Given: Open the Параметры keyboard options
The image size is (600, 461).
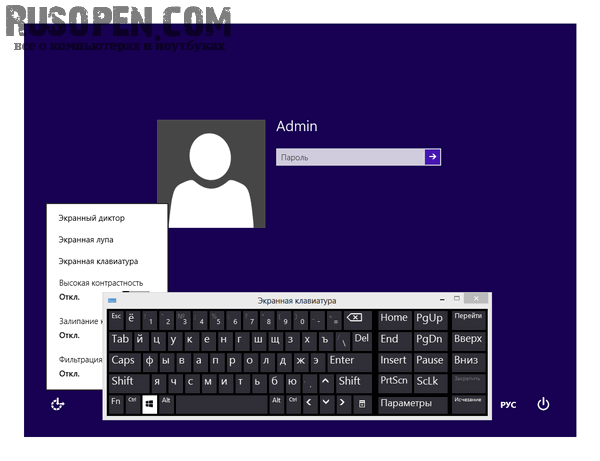Looking at the screenshot, I should tap(412, 403).
